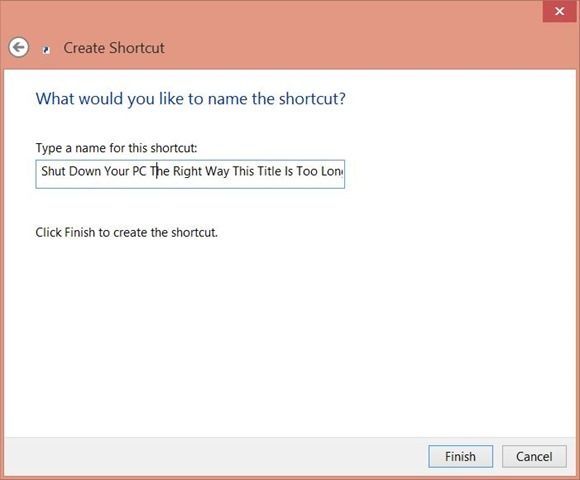
Task: Click the Create Shortcut window title text
Action: 114,48
